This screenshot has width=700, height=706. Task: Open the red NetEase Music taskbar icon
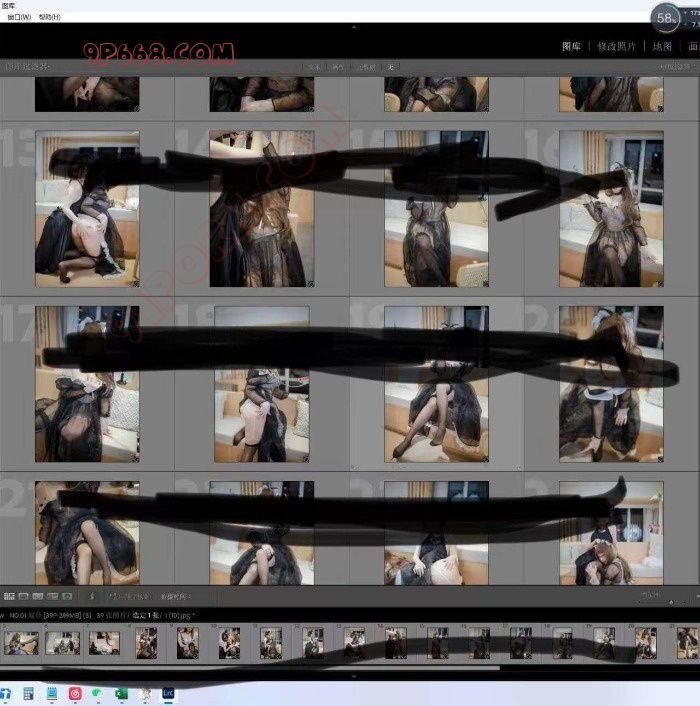click(x=75, y=692)
